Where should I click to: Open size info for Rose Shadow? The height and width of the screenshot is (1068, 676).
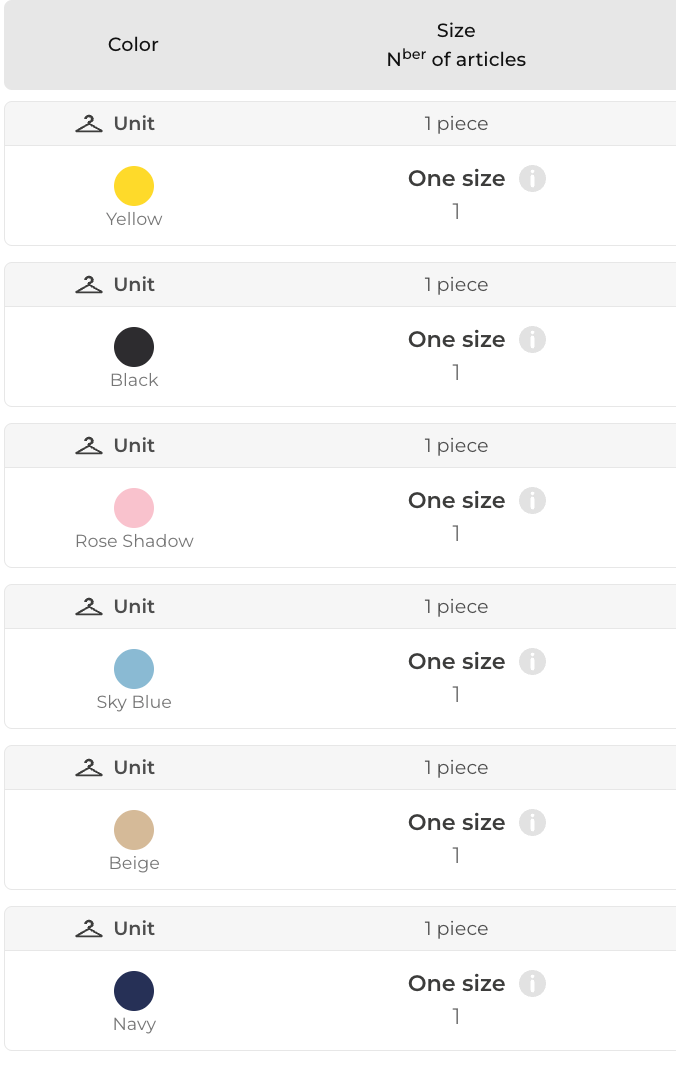[532, 501]
